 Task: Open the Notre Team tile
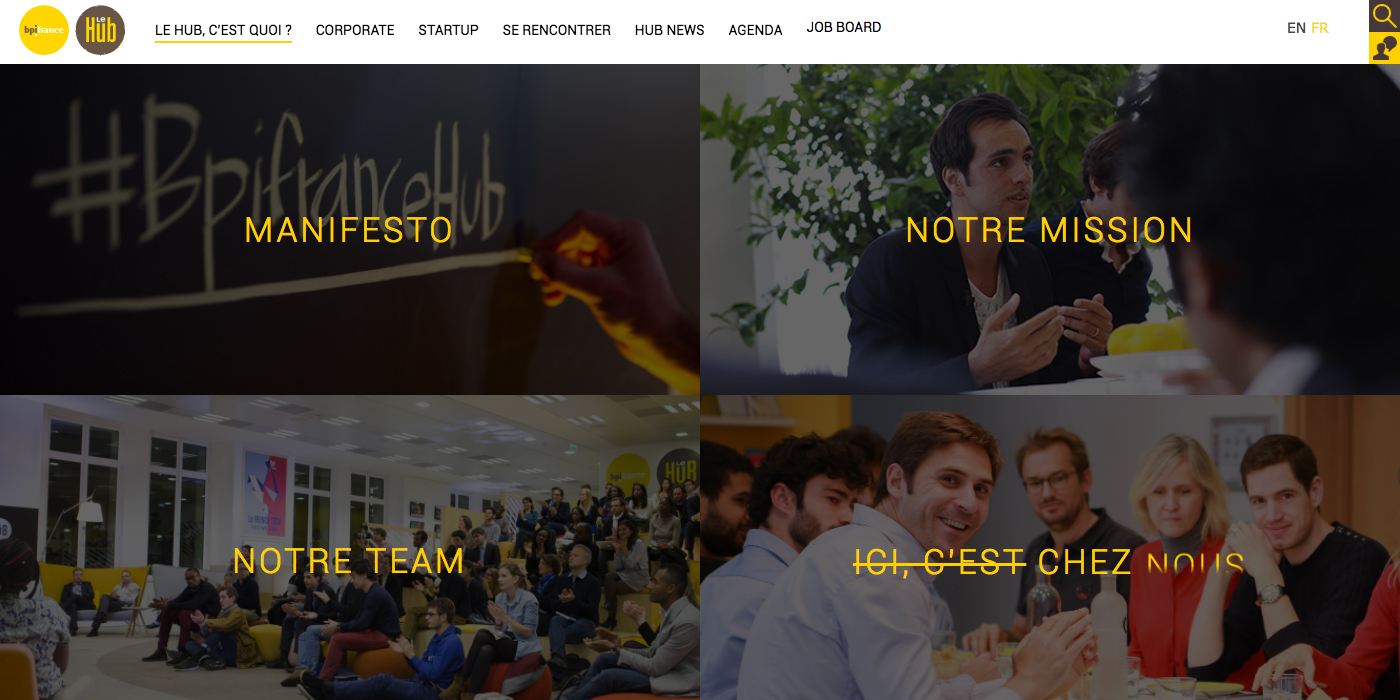349,561
